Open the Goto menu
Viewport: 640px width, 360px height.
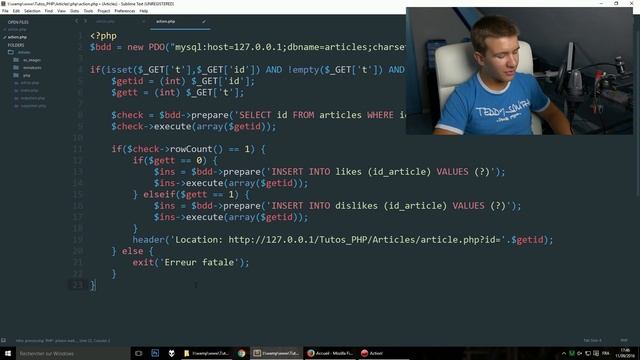coord(74,11)
